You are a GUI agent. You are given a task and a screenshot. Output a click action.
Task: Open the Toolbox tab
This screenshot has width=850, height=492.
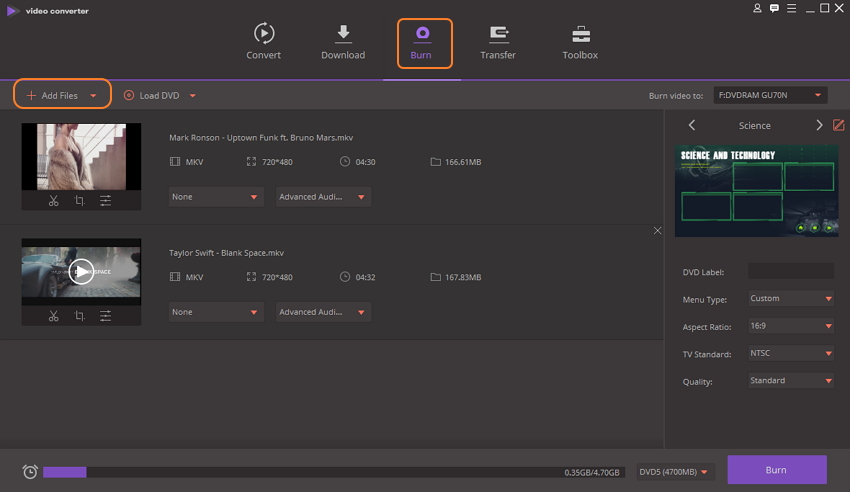580,42
